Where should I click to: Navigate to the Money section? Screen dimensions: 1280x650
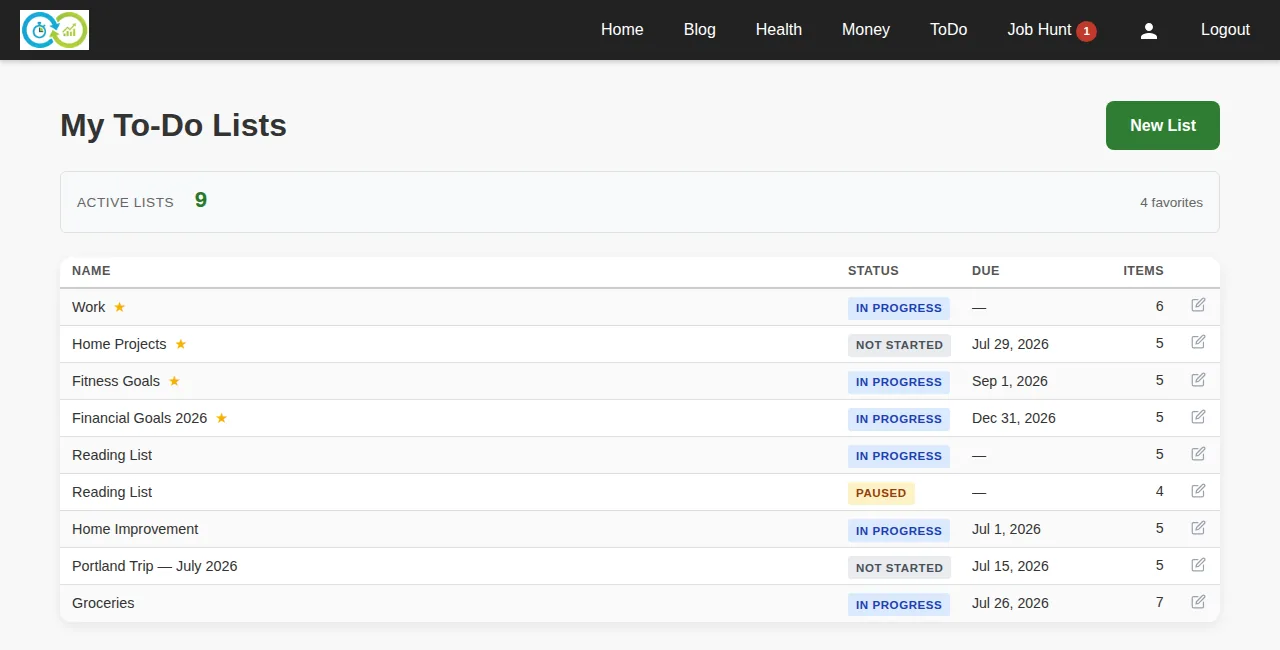(866, 30)
